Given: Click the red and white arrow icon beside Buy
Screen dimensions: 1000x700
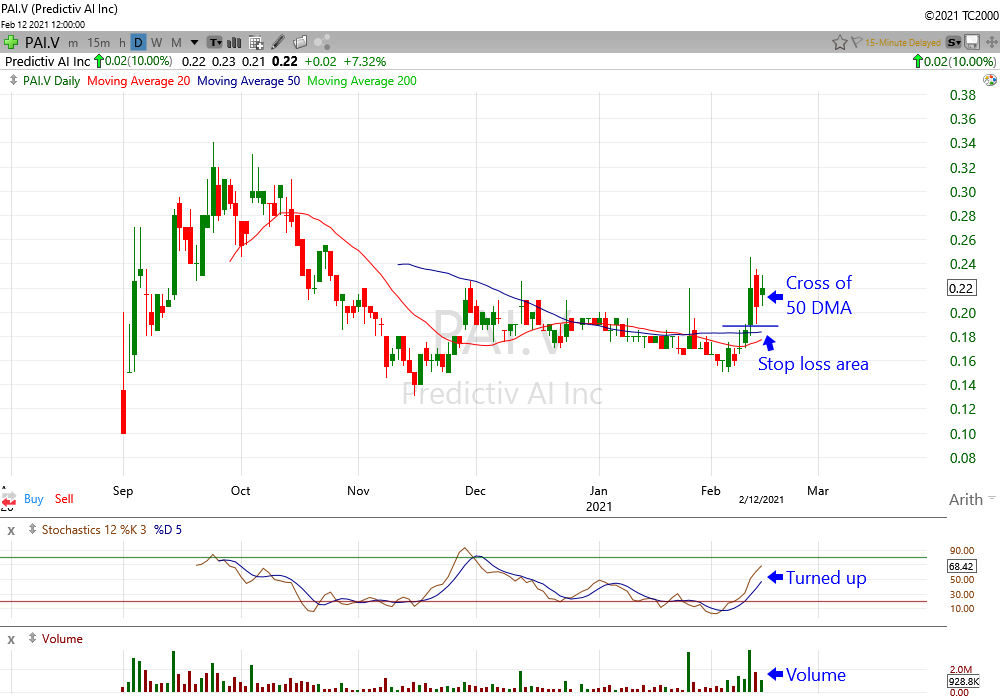Looking at the screenshot, I should point(9,499).
